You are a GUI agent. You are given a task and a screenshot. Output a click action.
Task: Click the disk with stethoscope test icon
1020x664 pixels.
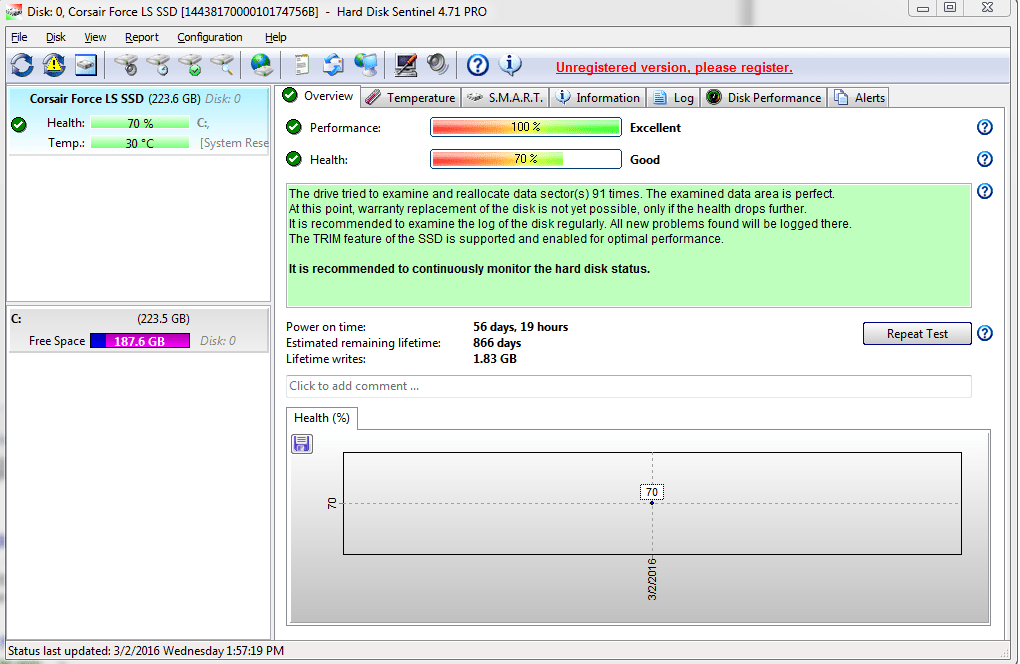pyautogui.click(x=126, y=65)
